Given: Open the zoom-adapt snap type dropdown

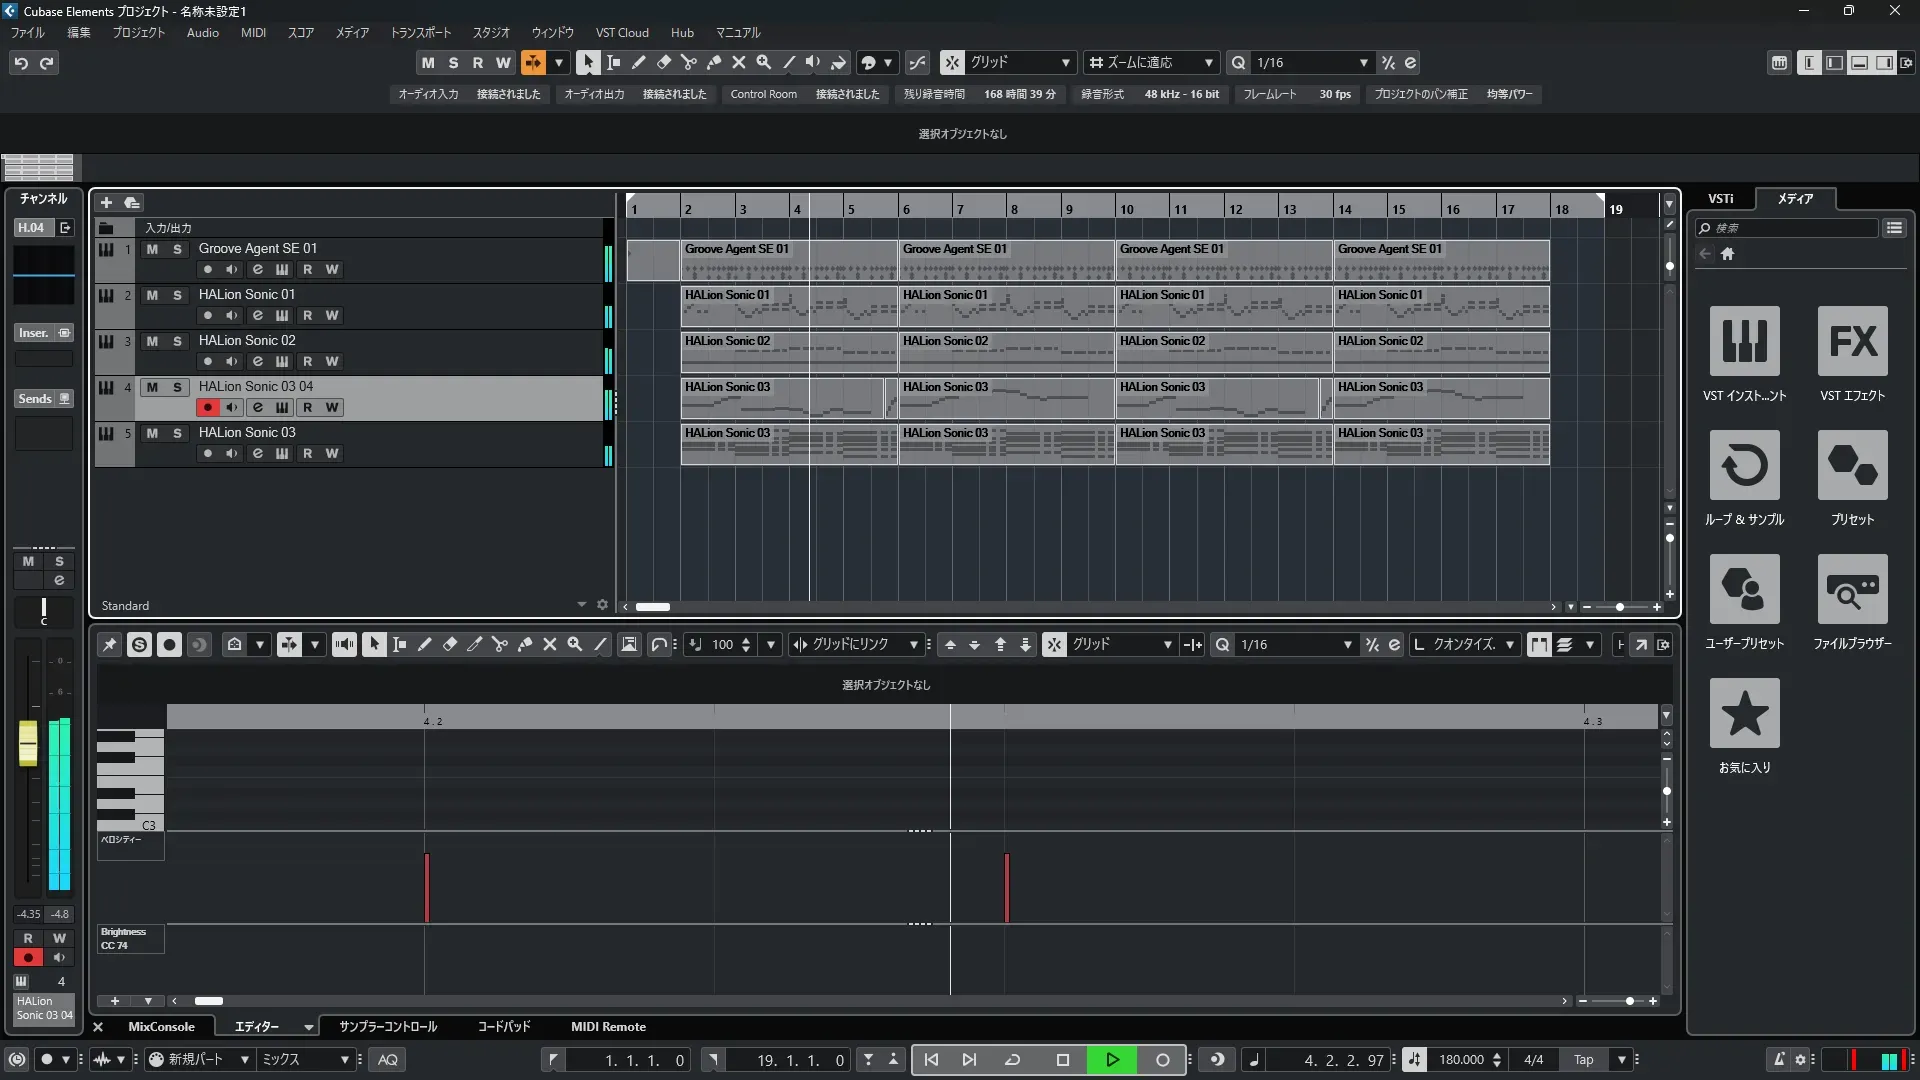Looking at the screenshot, I should pos(1208,62).
